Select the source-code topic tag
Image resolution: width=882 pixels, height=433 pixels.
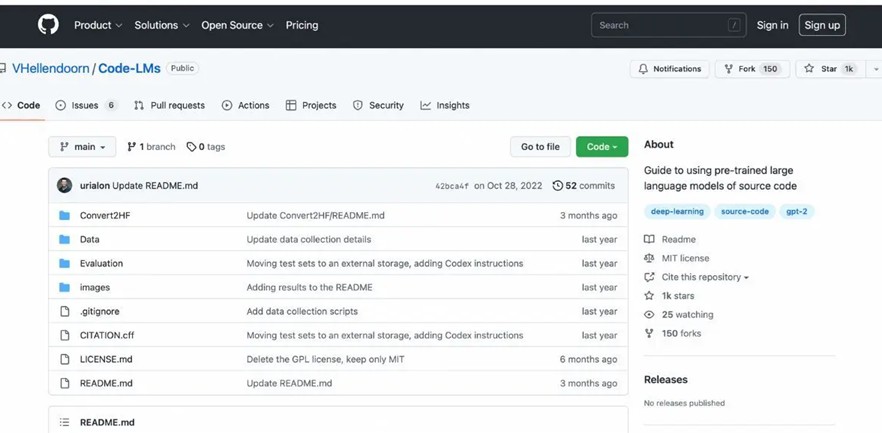coord(745,211)
